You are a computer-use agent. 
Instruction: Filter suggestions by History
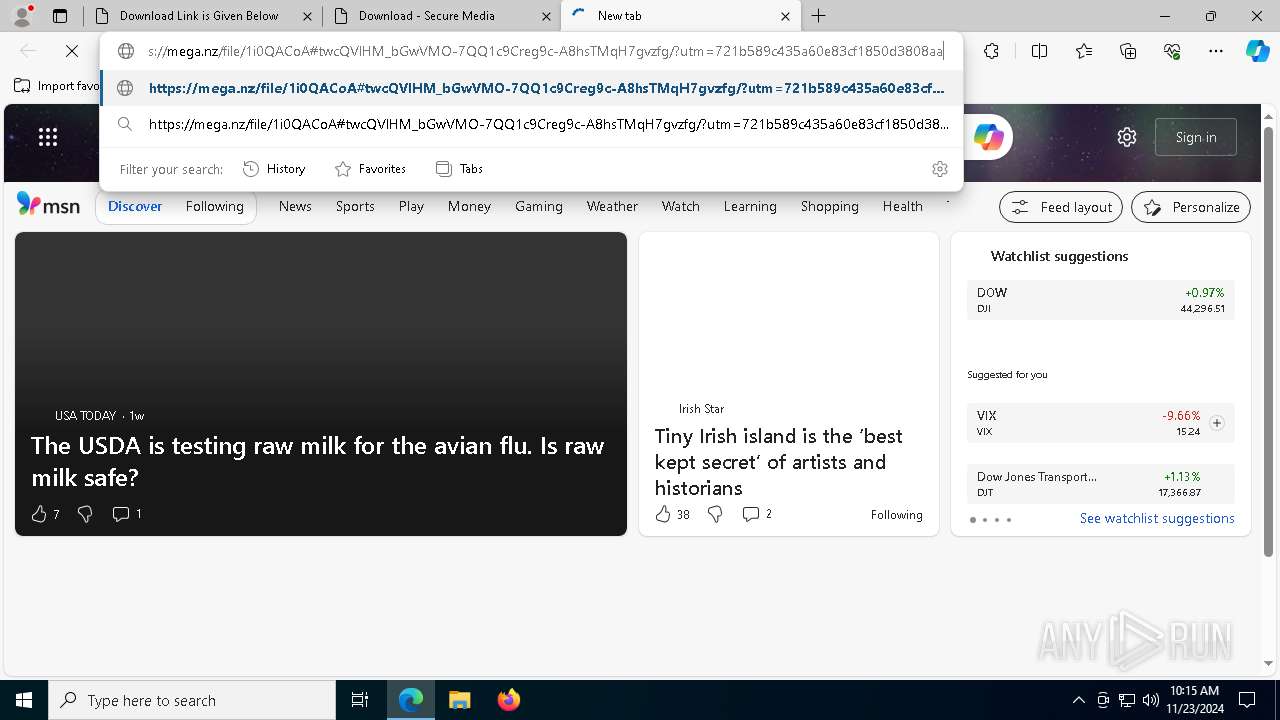pos(274,169)
